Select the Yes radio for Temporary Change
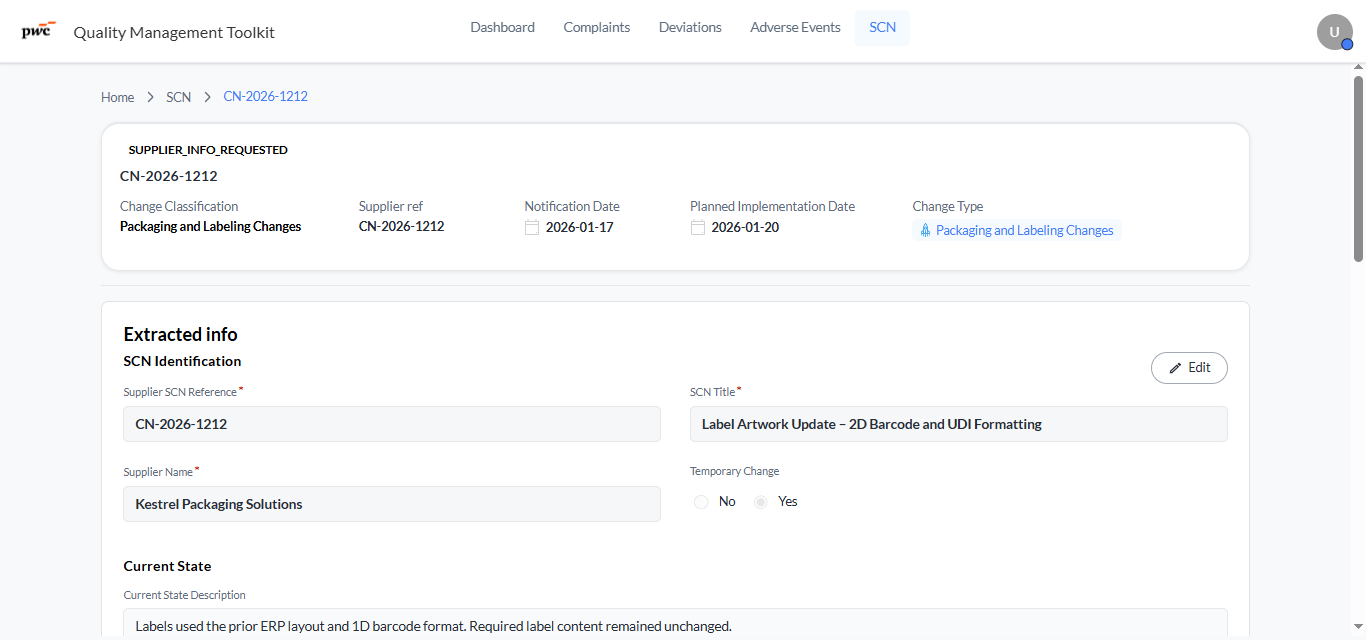 tap(761, 502)
